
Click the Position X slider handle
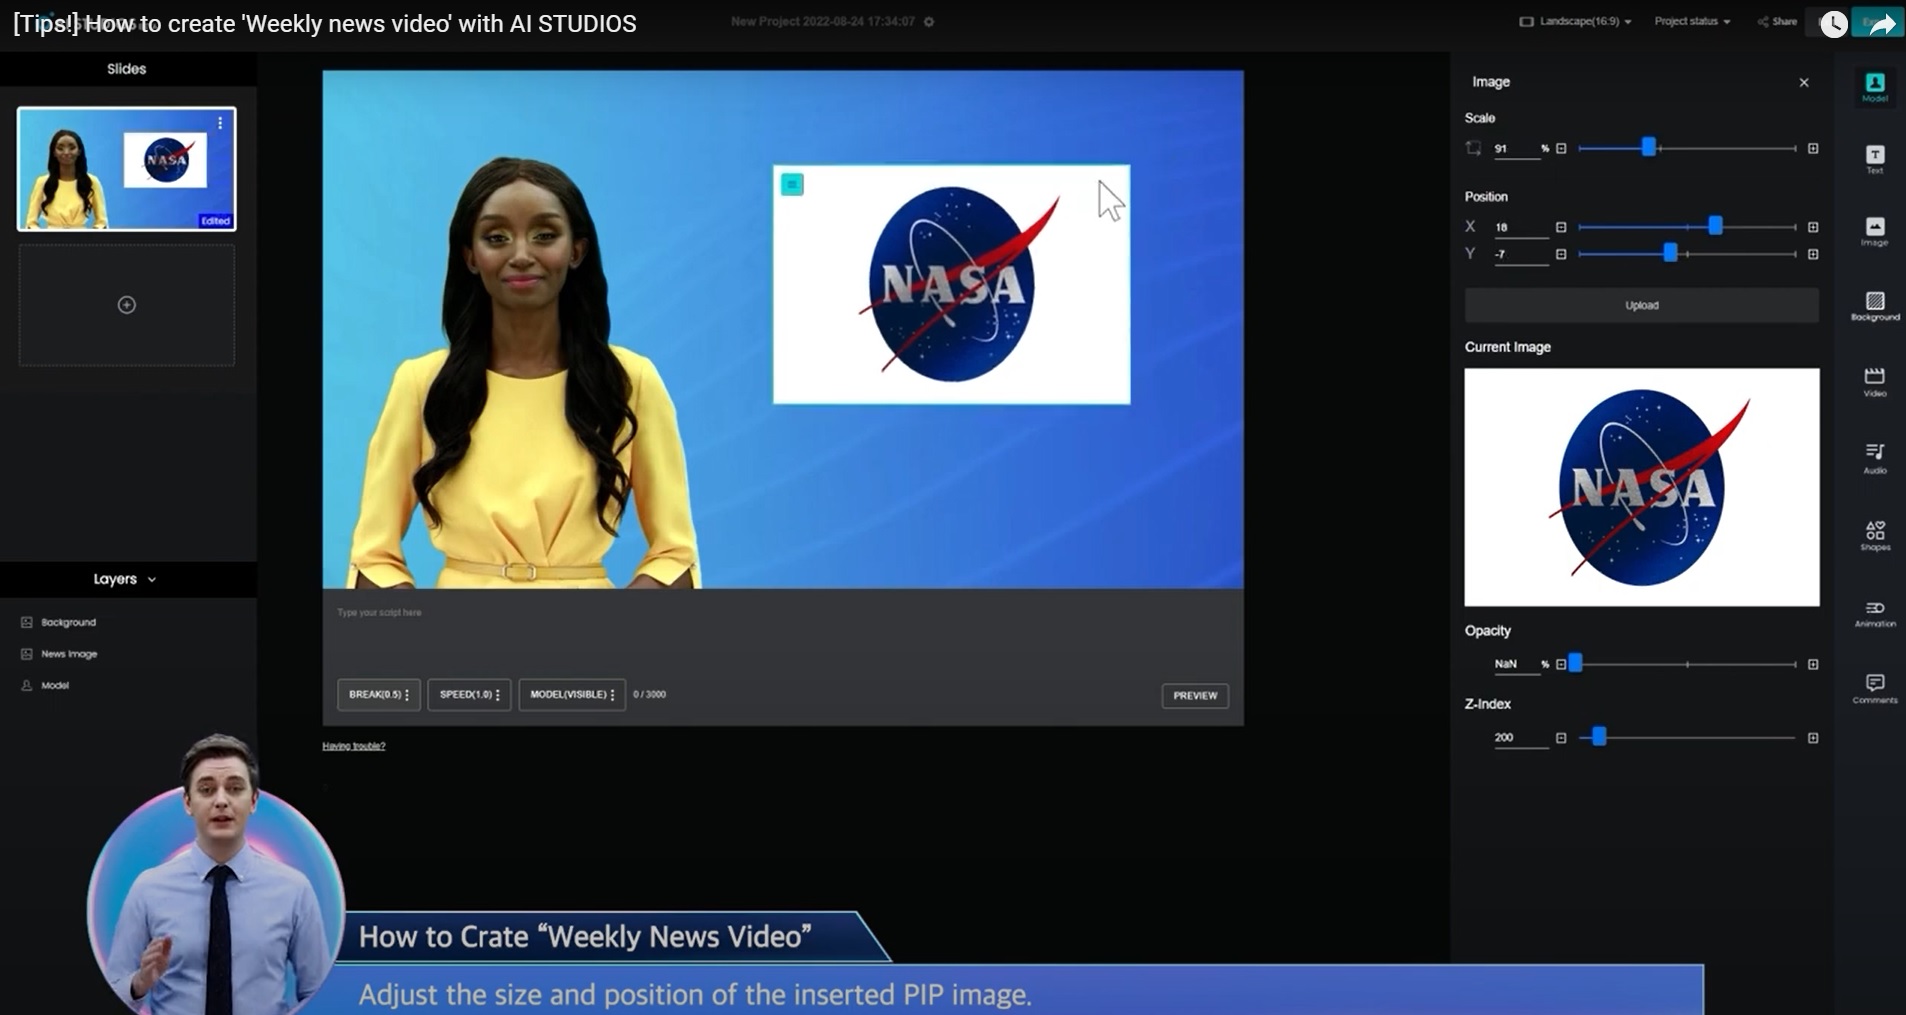[1715, 226]
